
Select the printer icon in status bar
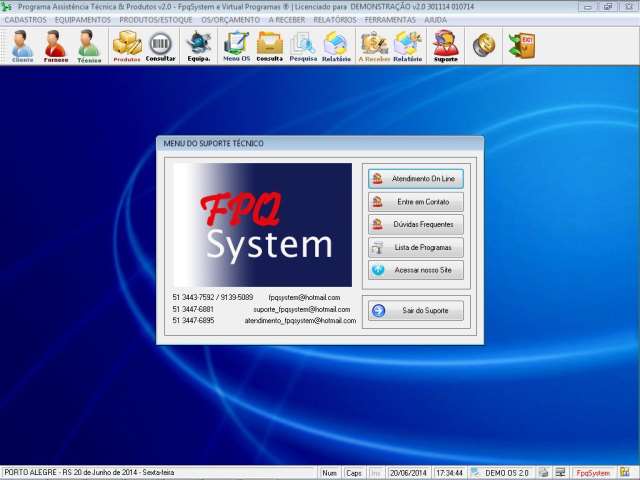click(544, 473)
